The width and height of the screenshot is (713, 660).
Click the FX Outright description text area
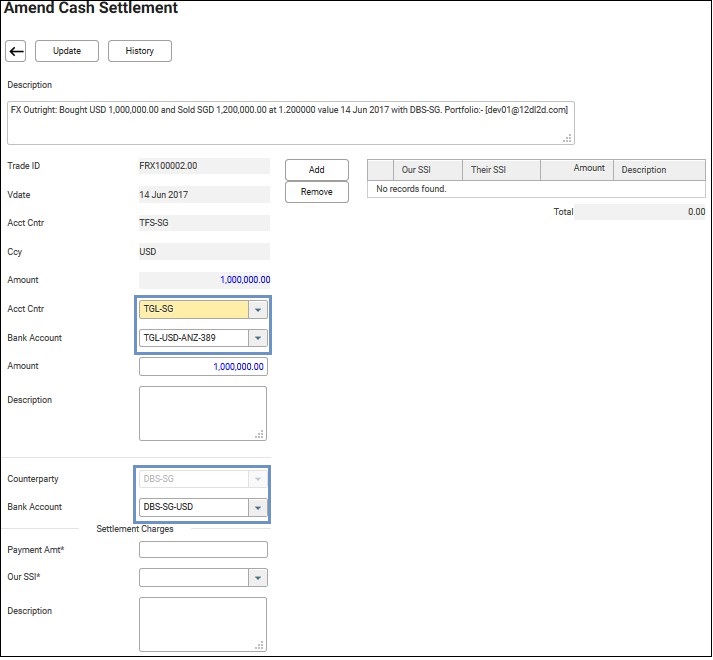tap(290, 122)
